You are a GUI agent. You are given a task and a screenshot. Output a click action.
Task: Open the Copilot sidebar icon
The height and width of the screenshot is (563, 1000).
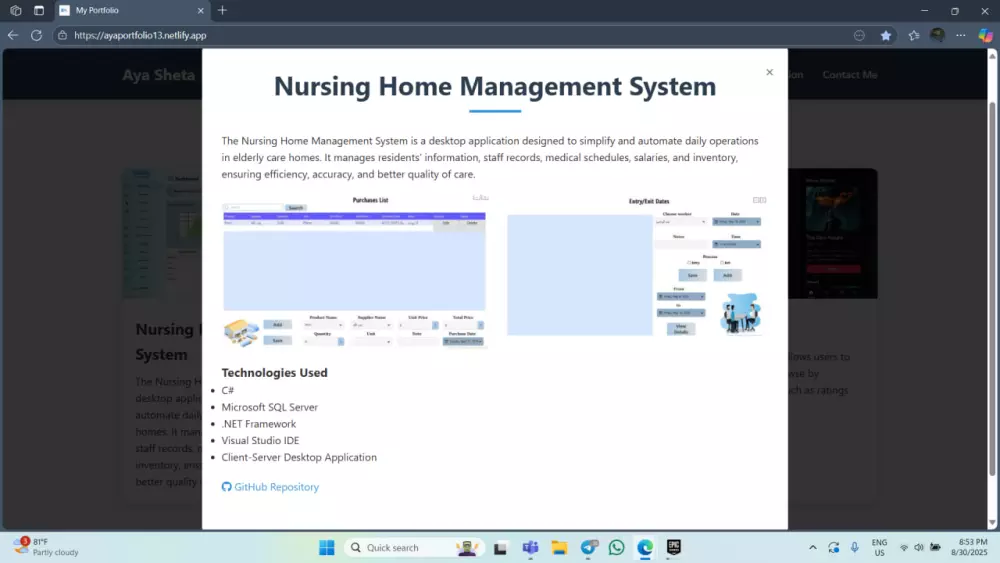(x=985, y=35)
